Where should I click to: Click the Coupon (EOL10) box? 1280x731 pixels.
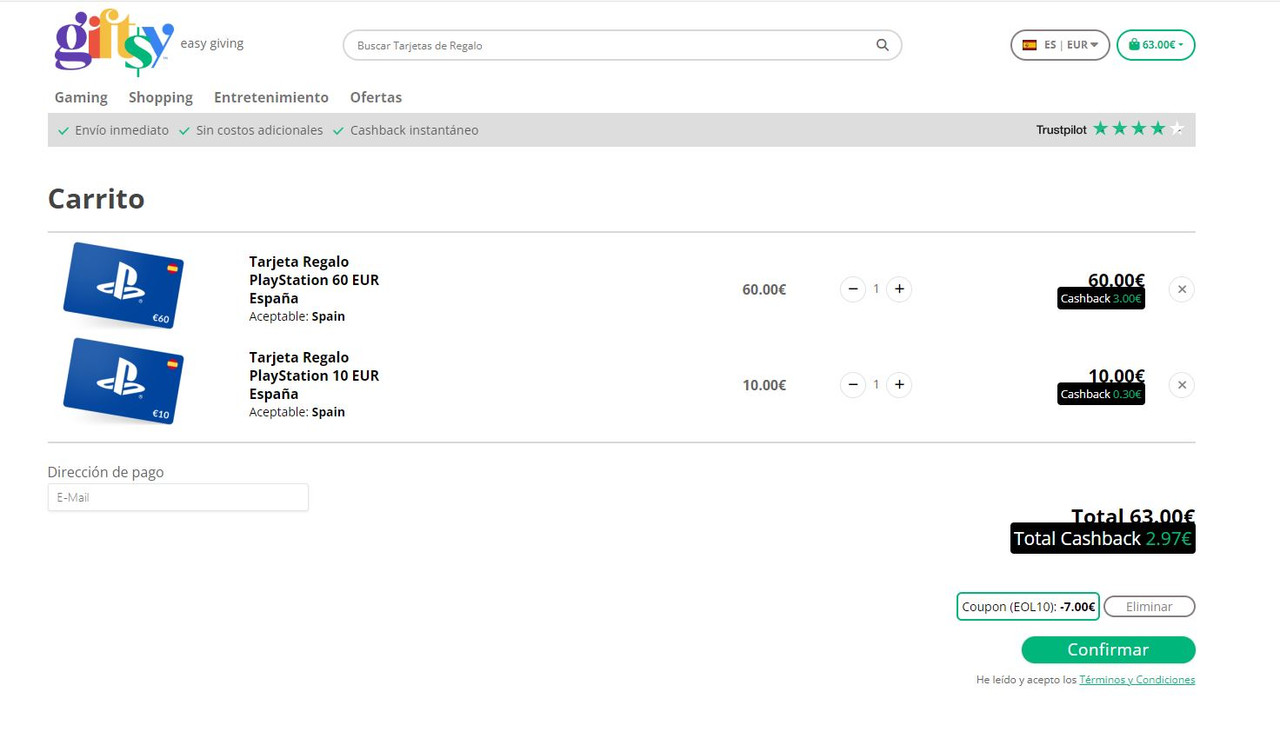(1028, 606)
